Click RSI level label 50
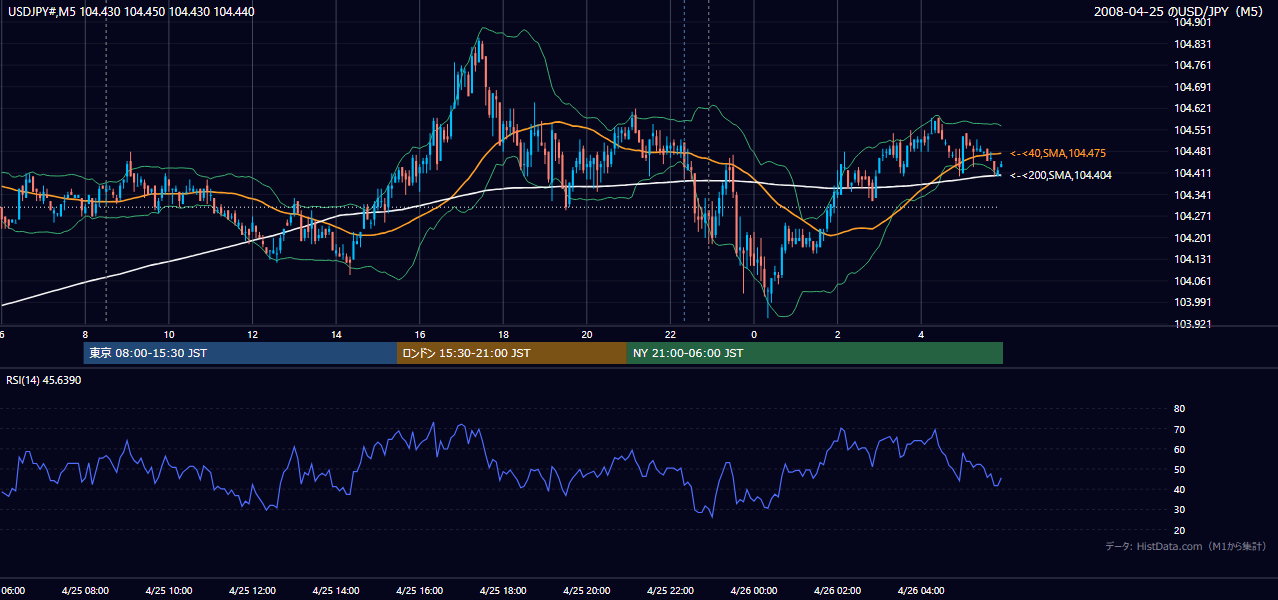The image size is (1278, 600). [x=1179, y=469]
